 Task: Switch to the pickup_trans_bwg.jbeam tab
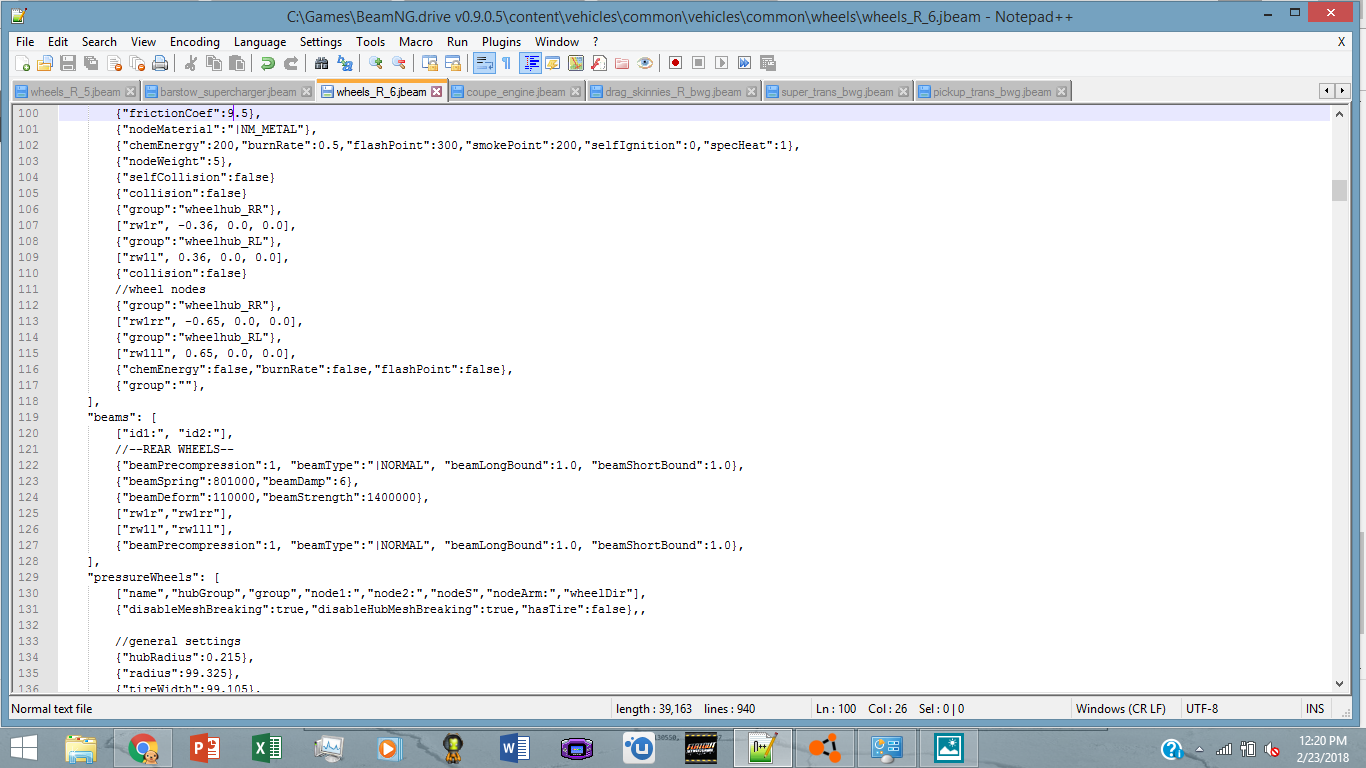[x=992, y=92]
